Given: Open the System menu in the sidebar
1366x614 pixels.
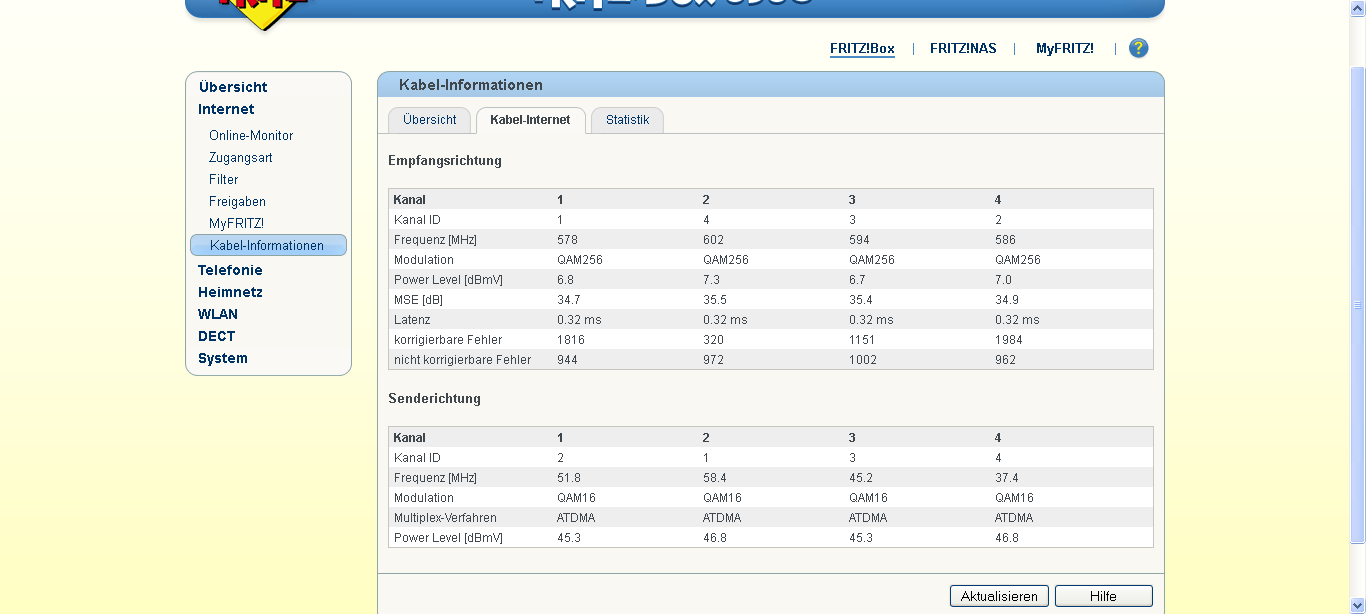Looking at the screenshot, I should 223,358.
